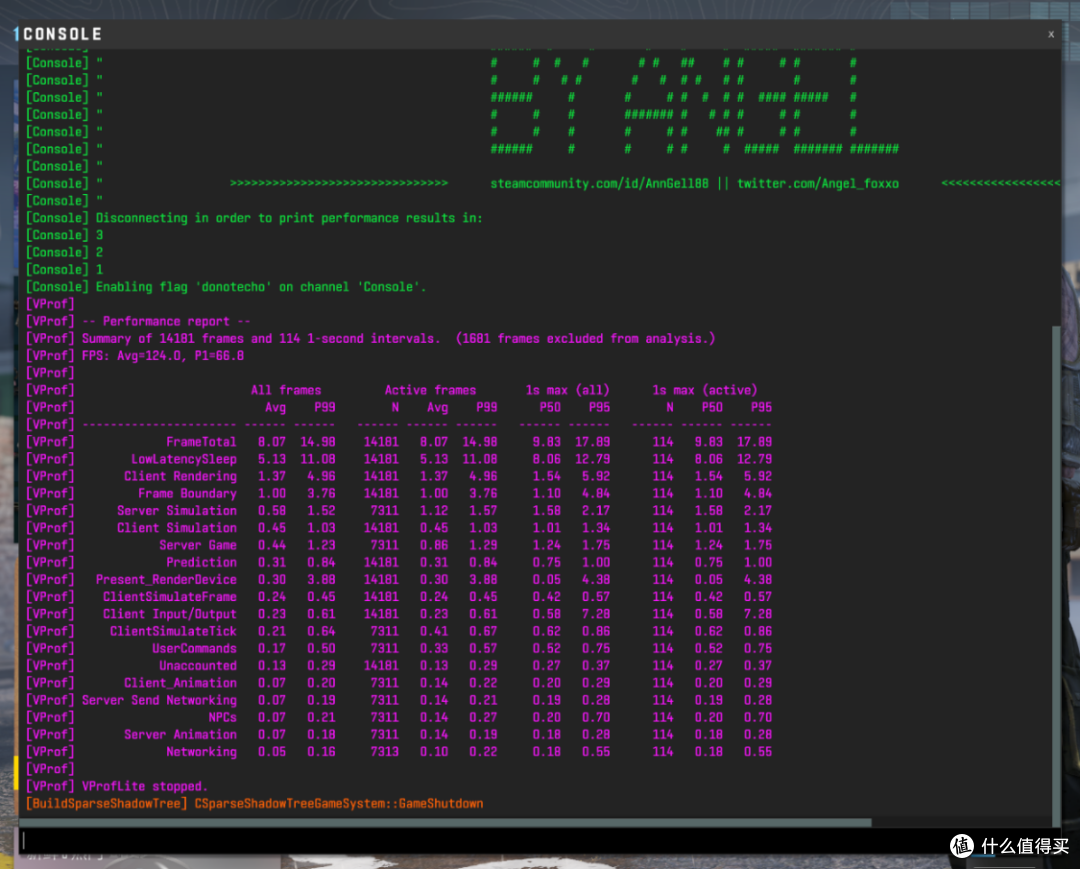This screenshot has height=869, width=1080.
Task: Click the NPCs row label
Action: (x=222, y=718)
